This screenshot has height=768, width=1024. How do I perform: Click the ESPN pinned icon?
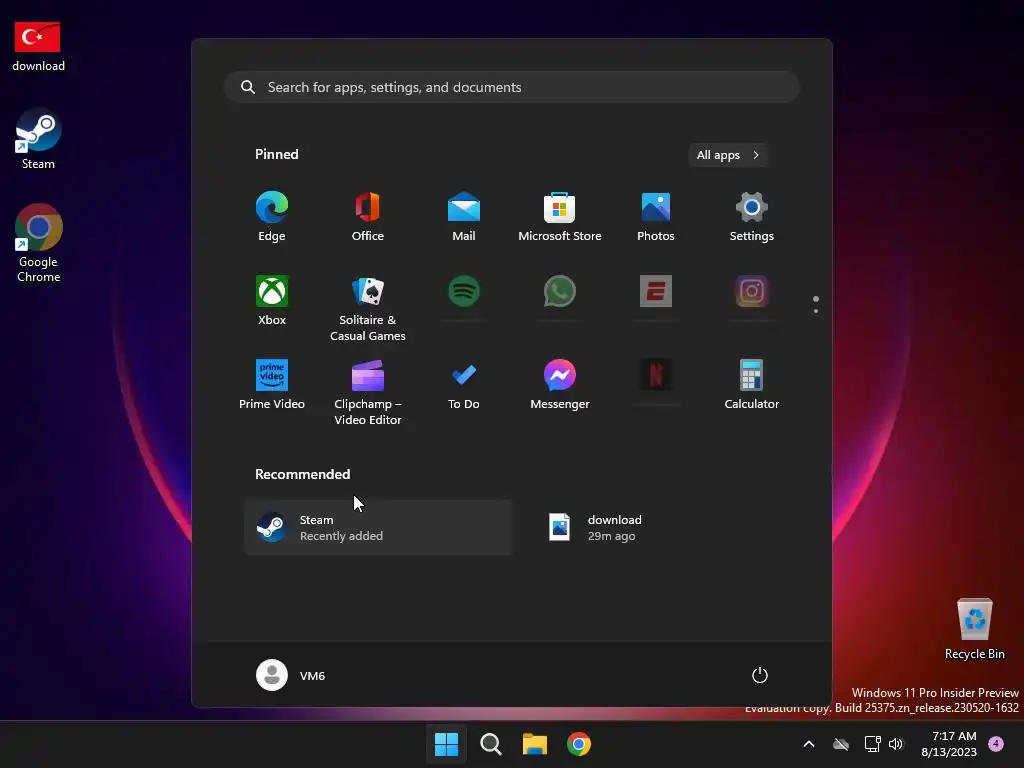coord(656,291)
